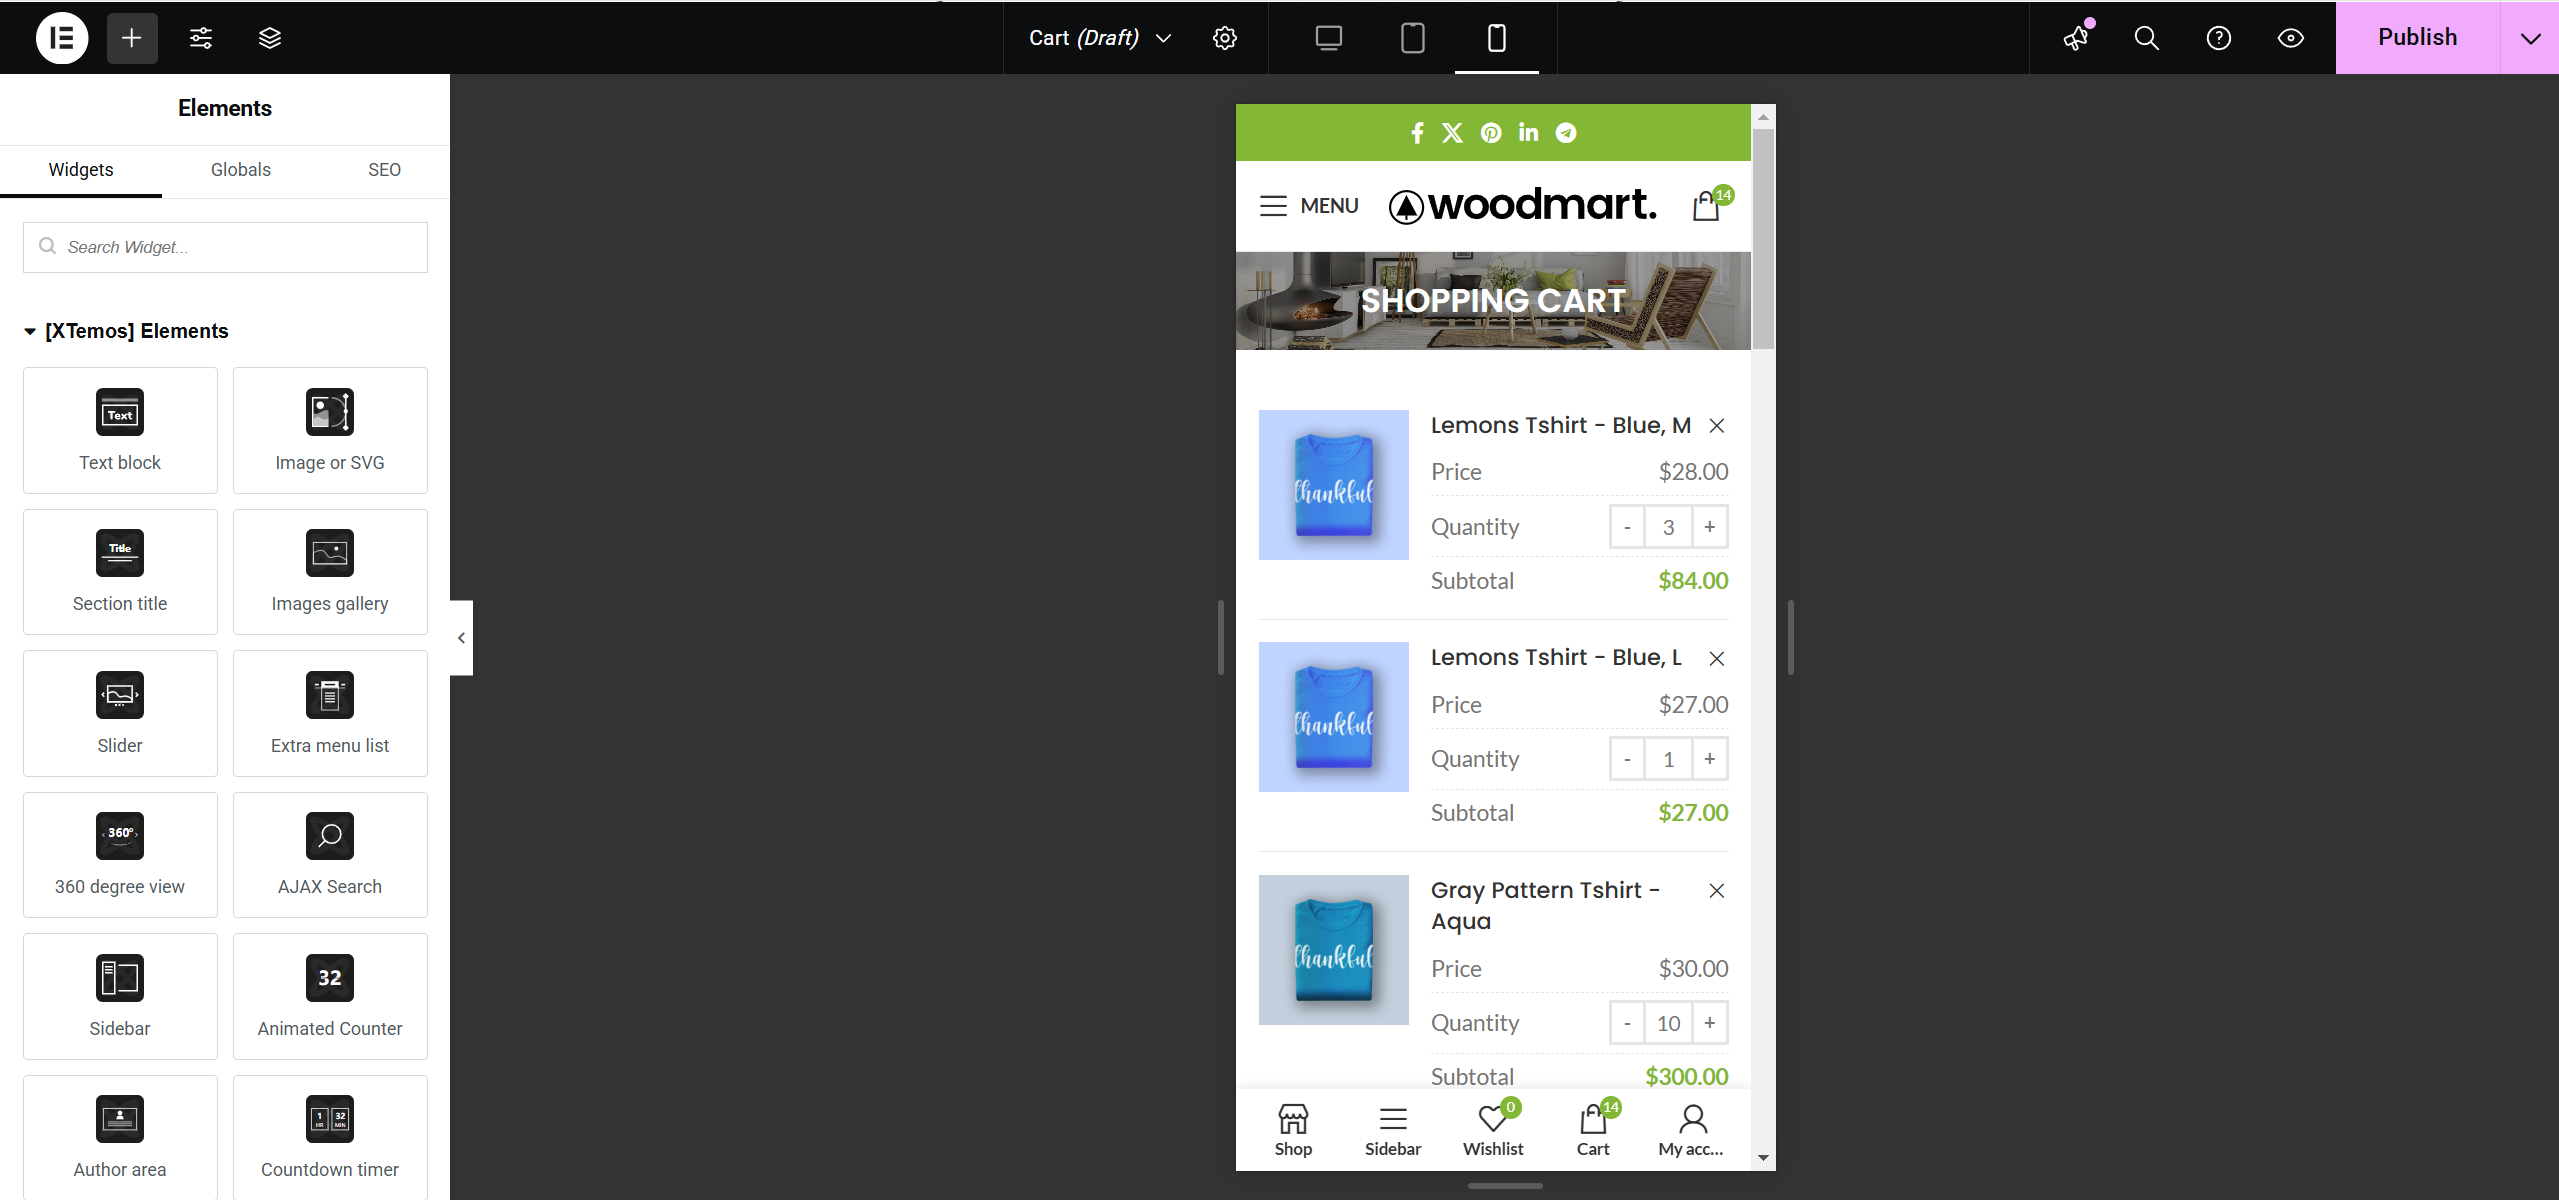Viewport: 2559px width, 1200px height.
Task: Switch to Desktop preview mode
Action: 1328,37
